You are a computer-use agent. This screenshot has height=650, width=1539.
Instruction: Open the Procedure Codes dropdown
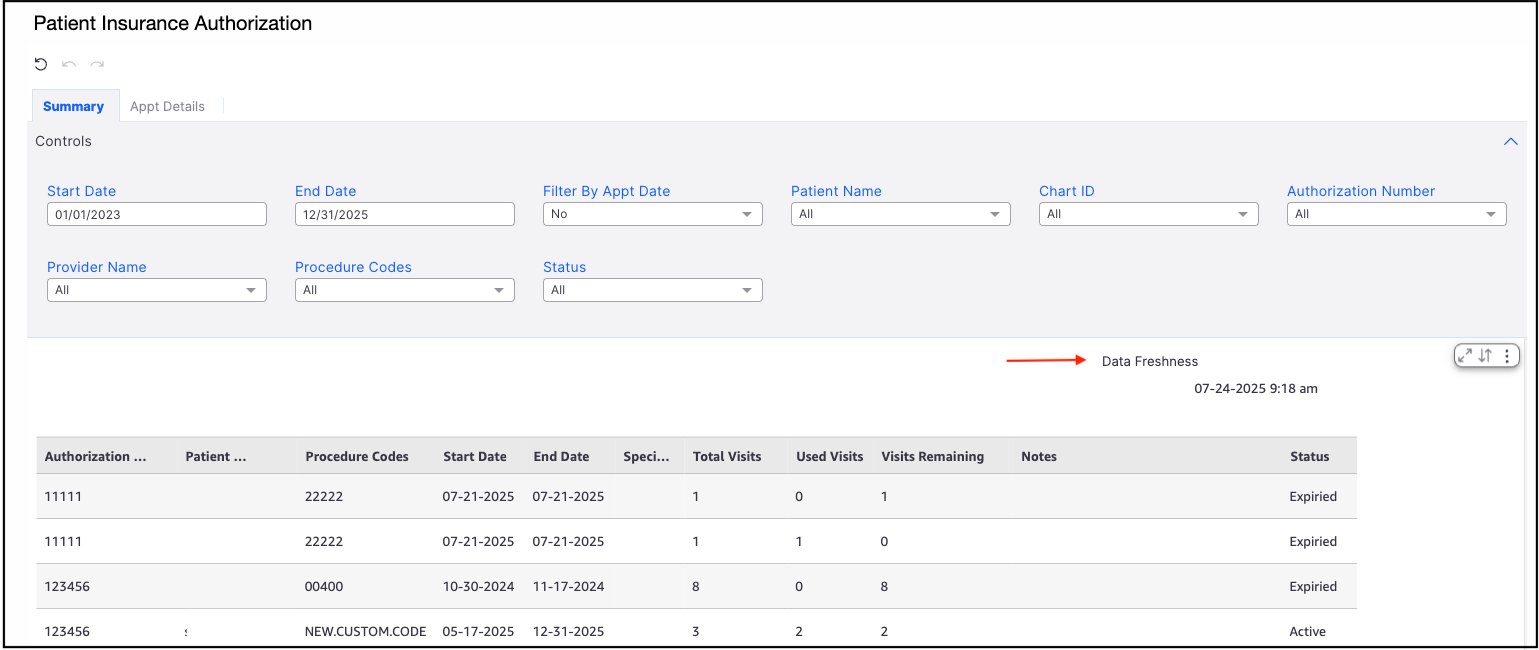point(405,290)
